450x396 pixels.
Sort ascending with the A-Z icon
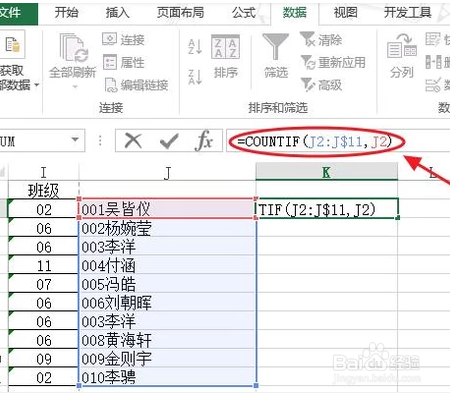(195, 46)
